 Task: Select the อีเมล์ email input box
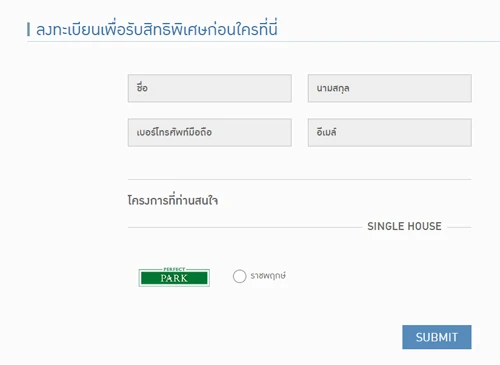pos(390,132)
